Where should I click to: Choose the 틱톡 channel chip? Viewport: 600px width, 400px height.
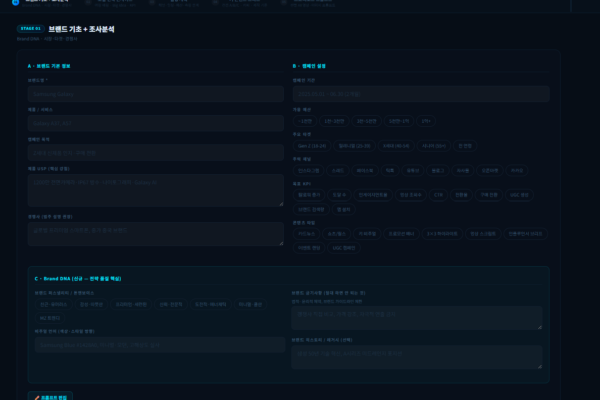coord(390,171)
